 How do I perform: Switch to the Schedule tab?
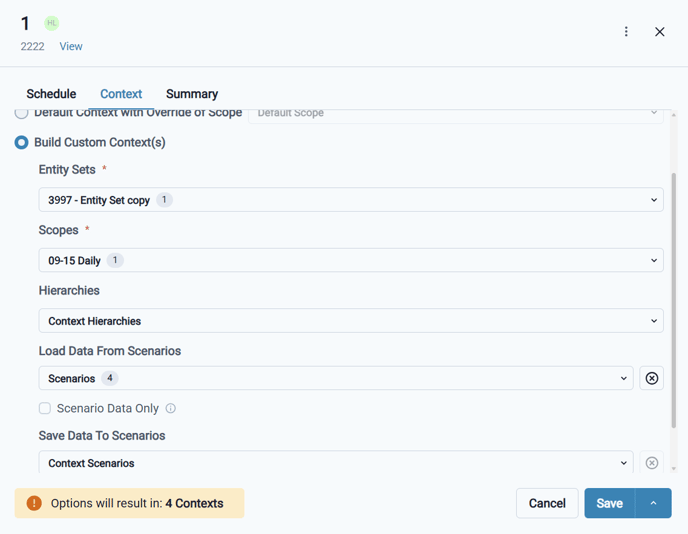pos(51,94)
